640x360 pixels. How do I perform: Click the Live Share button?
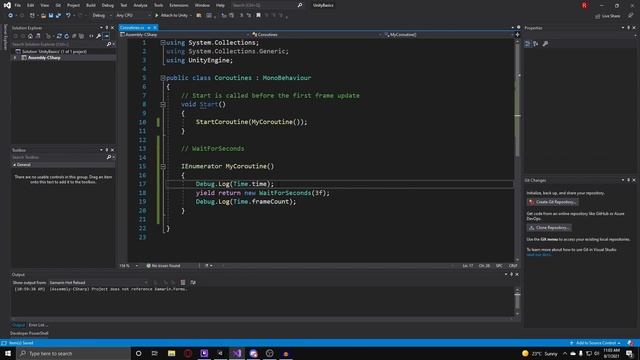[608, 16]
